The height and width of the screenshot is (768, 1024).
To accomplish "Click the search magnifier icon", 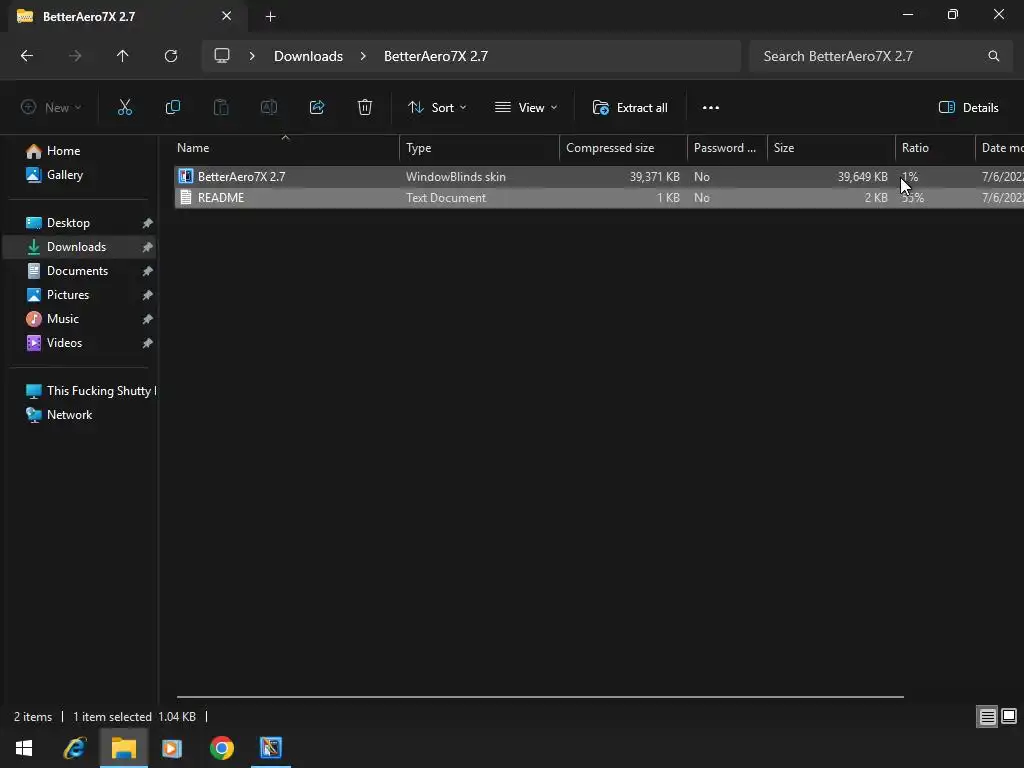I will click(993, 56).
